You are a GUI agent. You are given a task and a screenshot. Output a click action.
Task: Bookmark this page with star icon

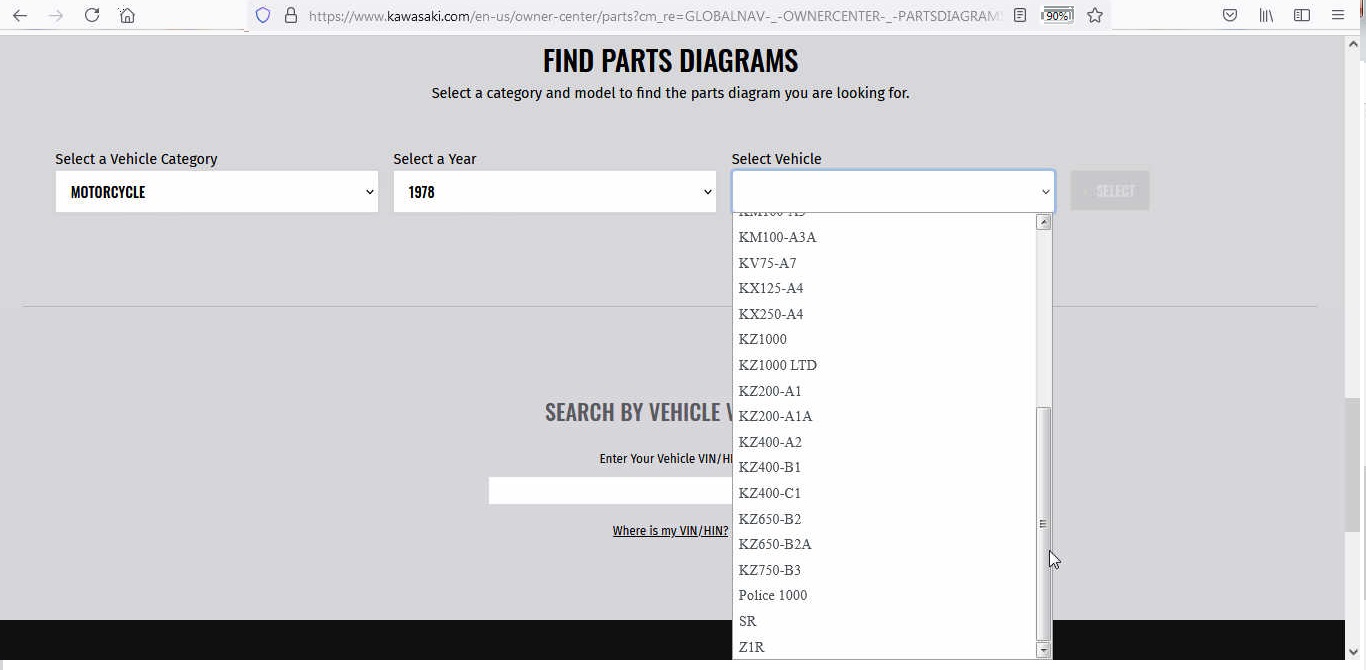pos(1095,15)
